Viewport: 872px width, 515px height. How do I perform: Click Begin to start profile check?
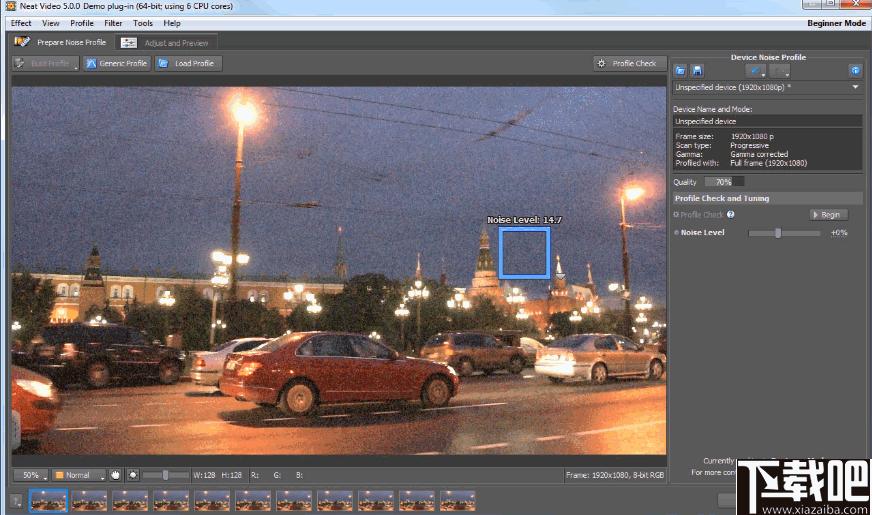pos(828,215)
